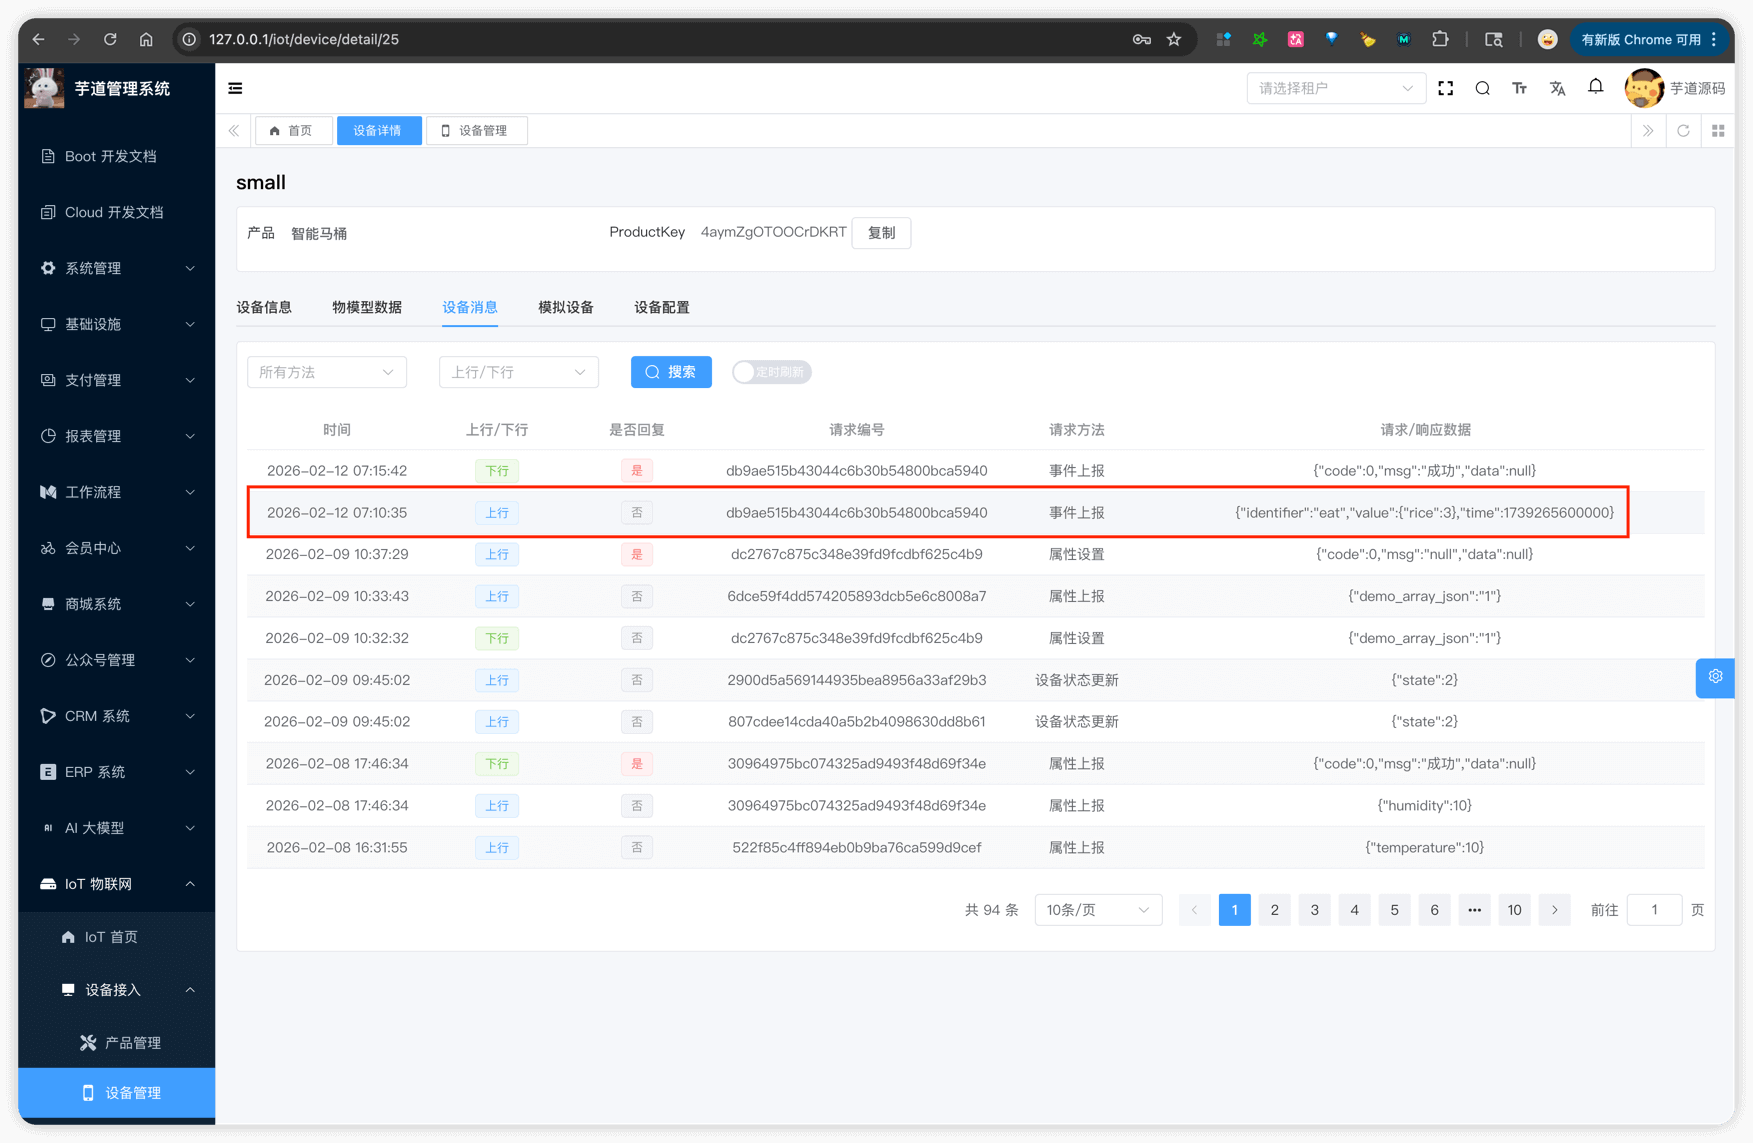
Task: Open the 10条/页 page size dropdown
Action: [1097, 910]
